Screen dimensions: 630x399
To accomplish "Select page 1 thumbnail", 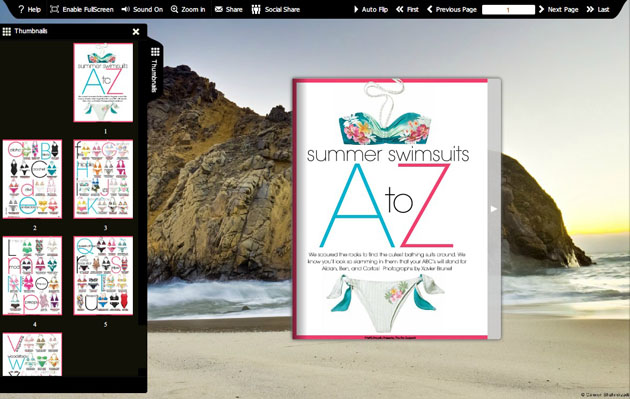I will tap(103, 82).
